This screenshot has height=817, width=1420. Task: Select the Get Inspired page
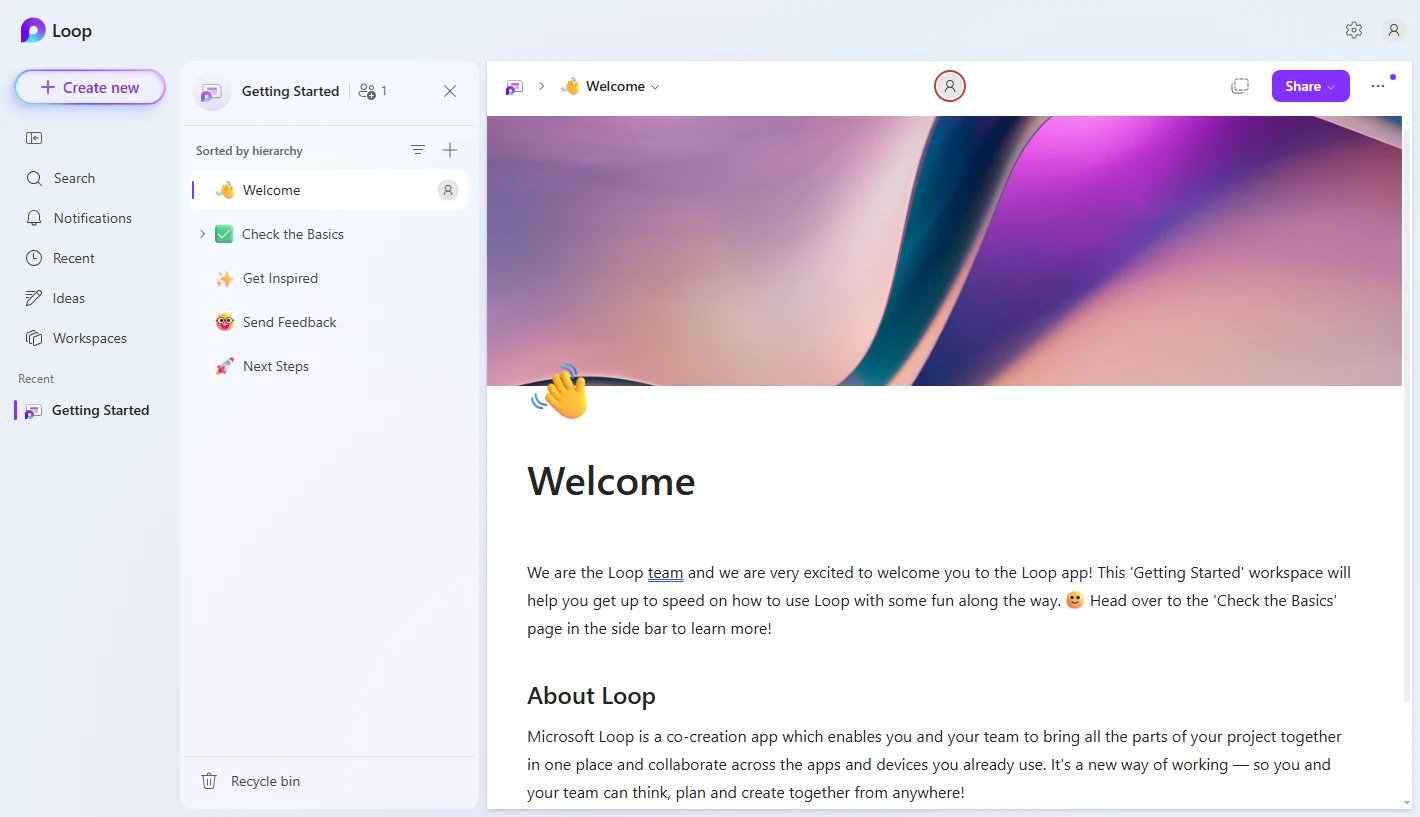[x=280, y=278]
